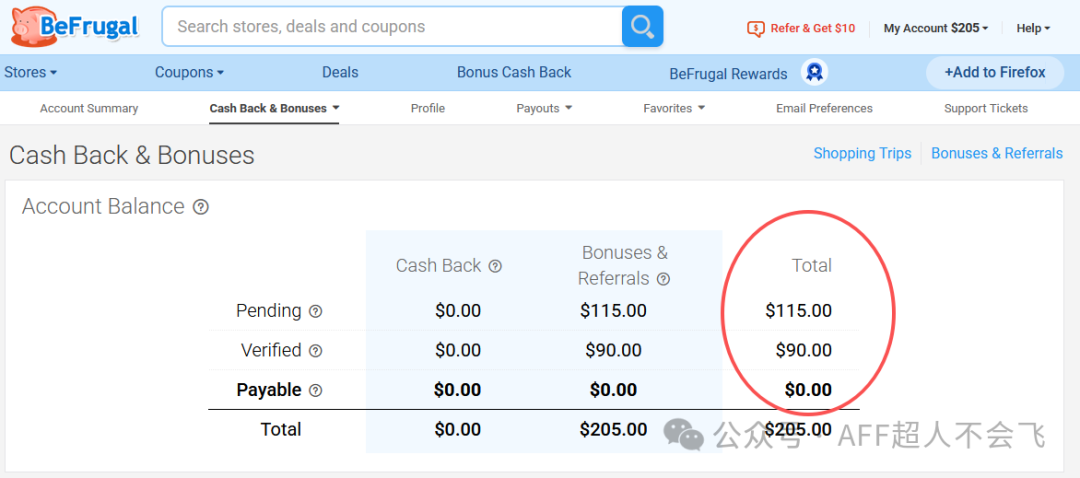Viewport: 1080px width, 478px height.
Task: Click the Pending cash back $0.00 cell
Action: (x=458, y=311)
